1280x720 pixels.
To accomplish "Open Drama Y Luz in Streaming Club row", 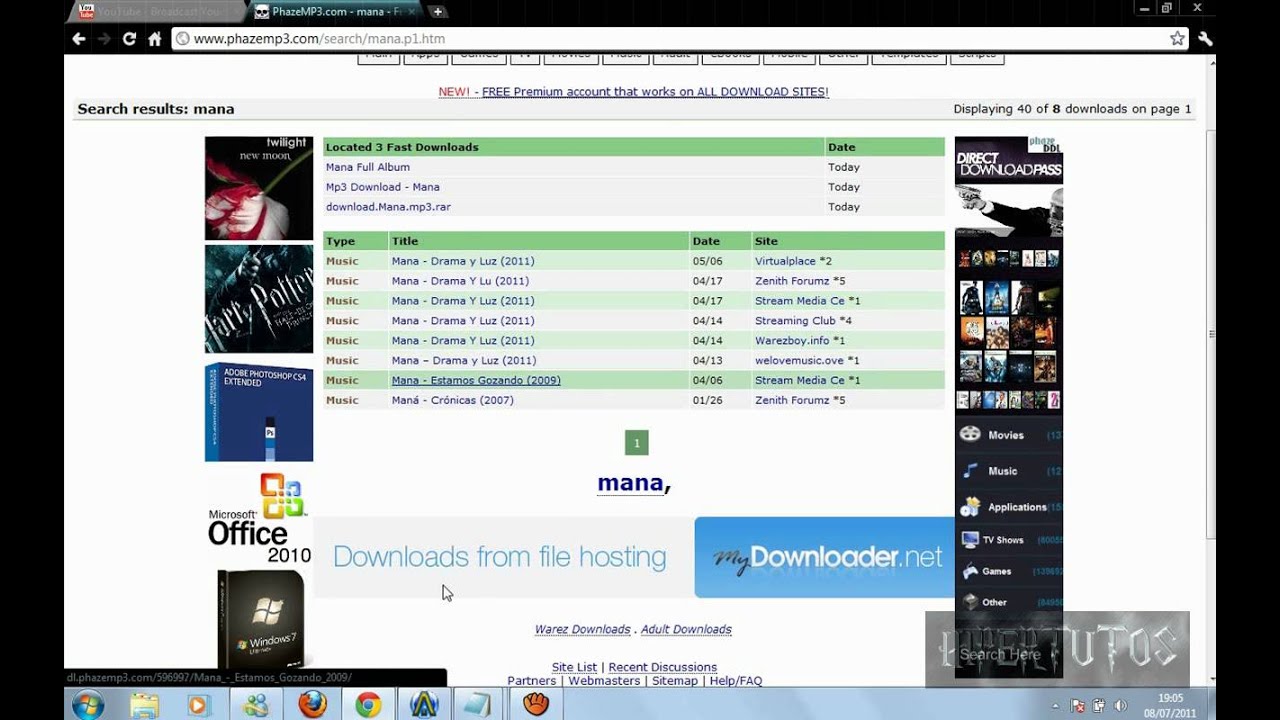I will click(x=463, y=321).
